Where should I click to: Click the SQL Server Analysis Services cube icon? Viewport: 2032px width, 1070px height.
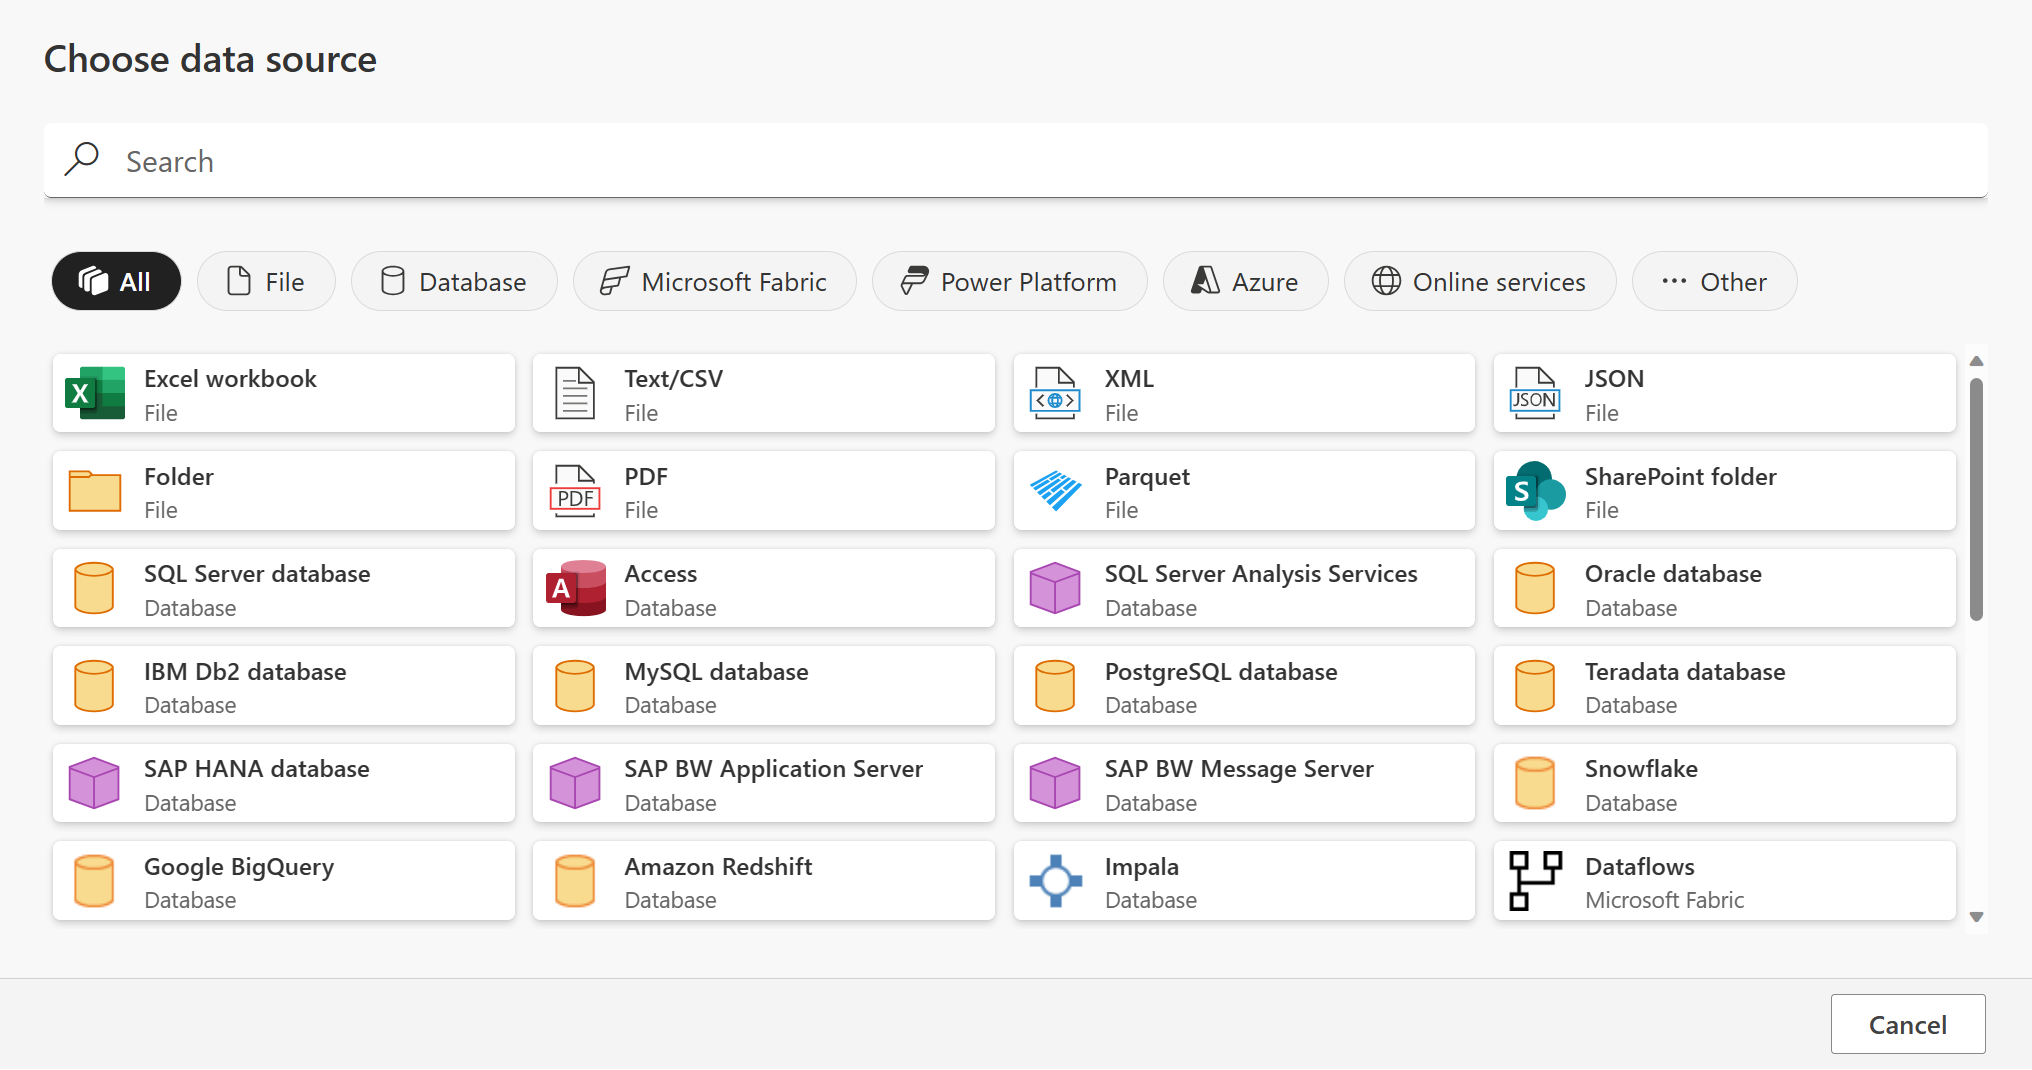pyautogui.click(x=1054, y=588)
